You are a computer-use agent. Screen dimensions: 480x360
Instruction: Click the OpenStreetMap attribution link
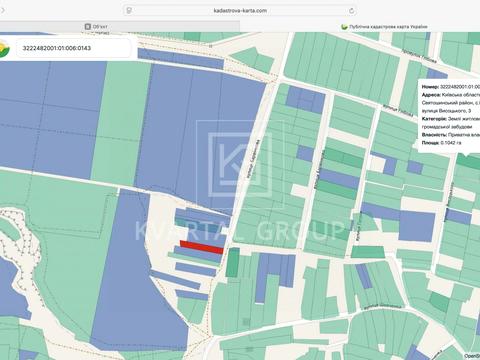472,356
